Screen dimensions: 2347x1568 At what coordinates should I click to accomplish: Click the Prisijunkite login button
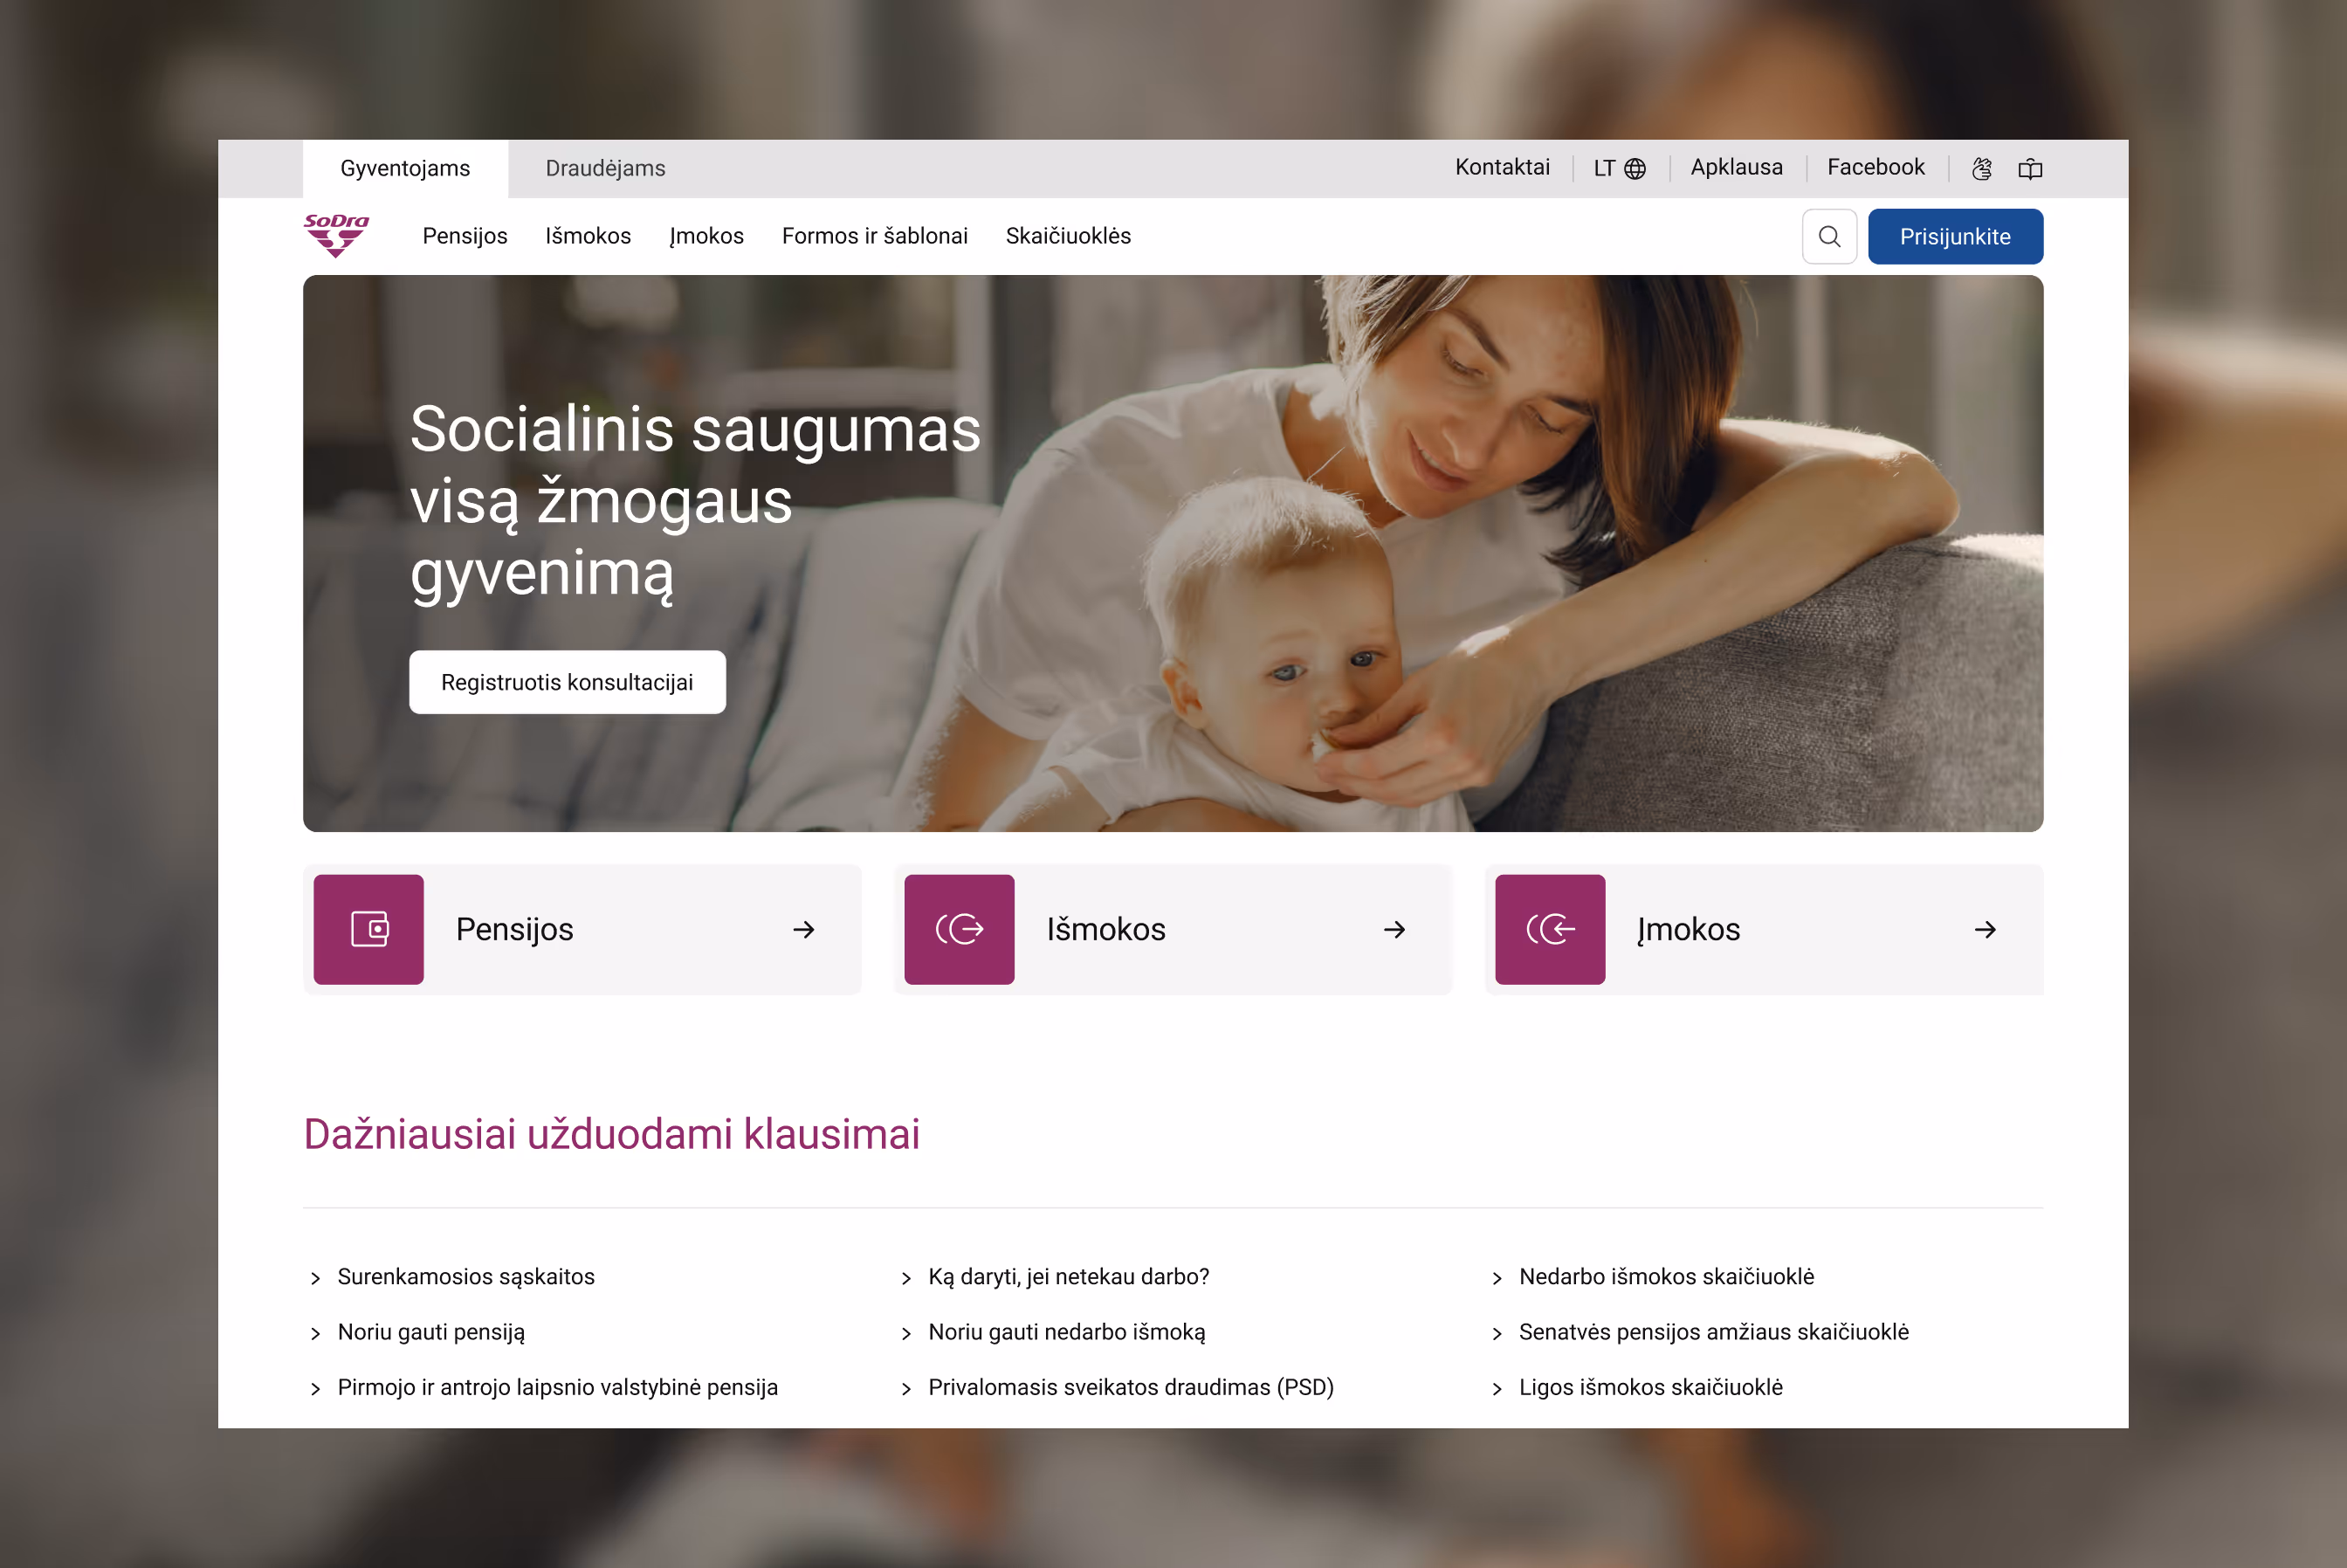(x=1955, y=237)
